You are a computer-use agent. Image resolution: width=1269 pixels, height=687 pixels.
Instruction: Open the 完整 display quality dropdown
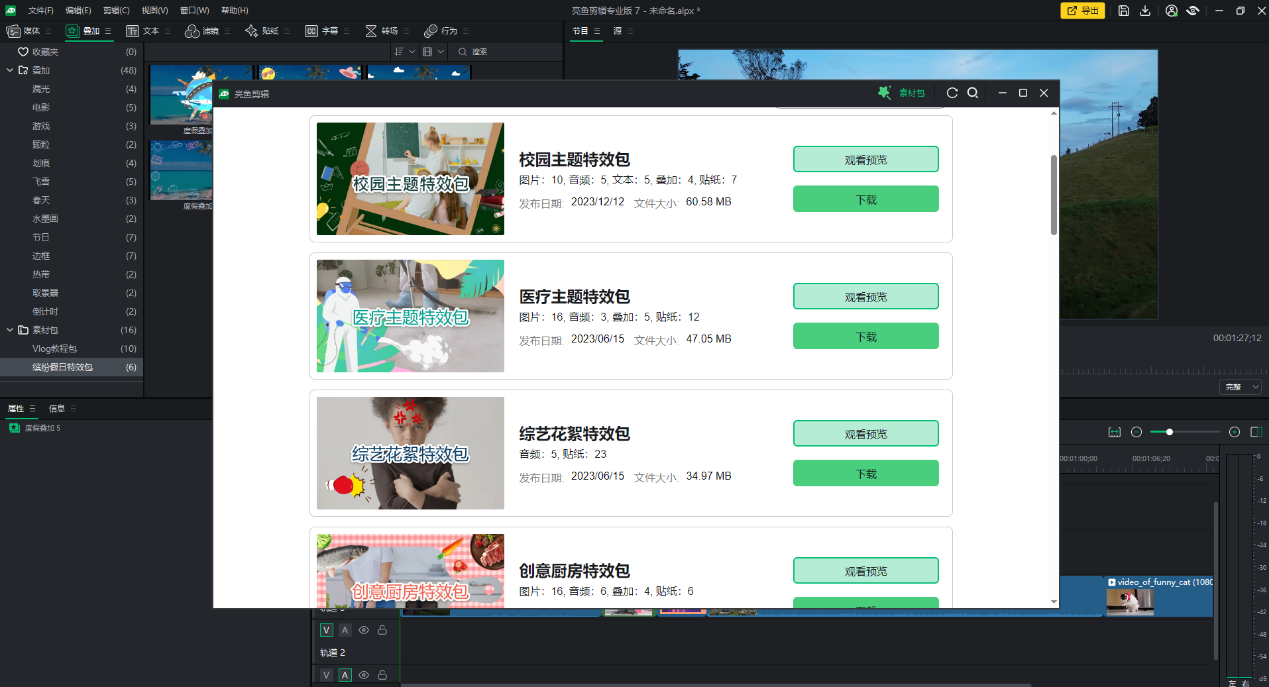click(x=1238, y=386)
